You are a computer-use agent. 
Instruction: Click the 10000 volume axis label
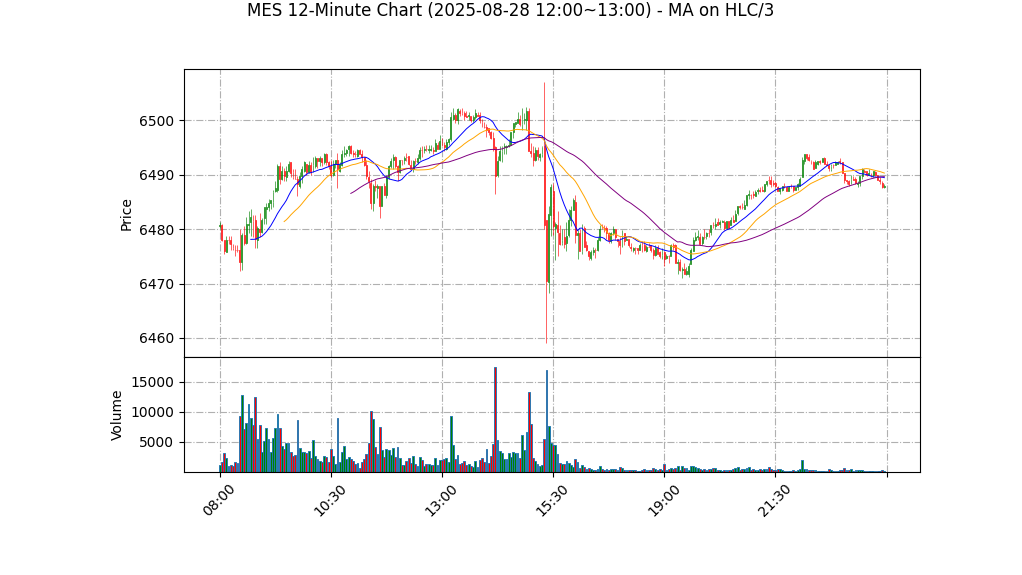point(153,413)
